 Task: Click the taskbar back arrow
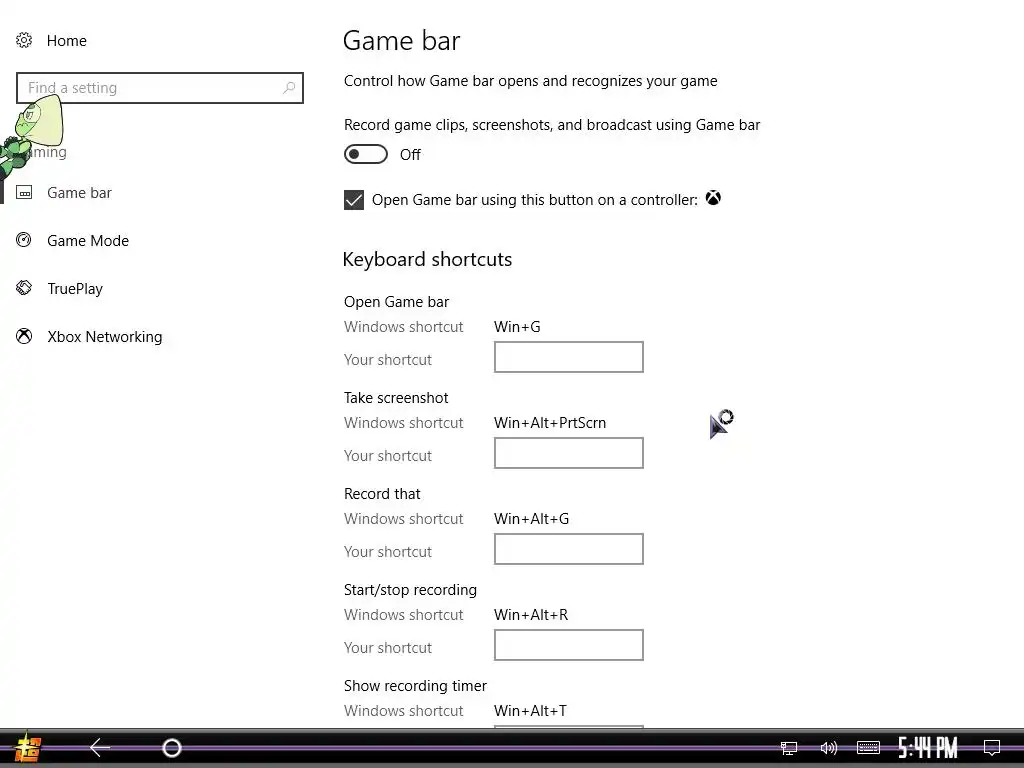[x=100, y=747]
